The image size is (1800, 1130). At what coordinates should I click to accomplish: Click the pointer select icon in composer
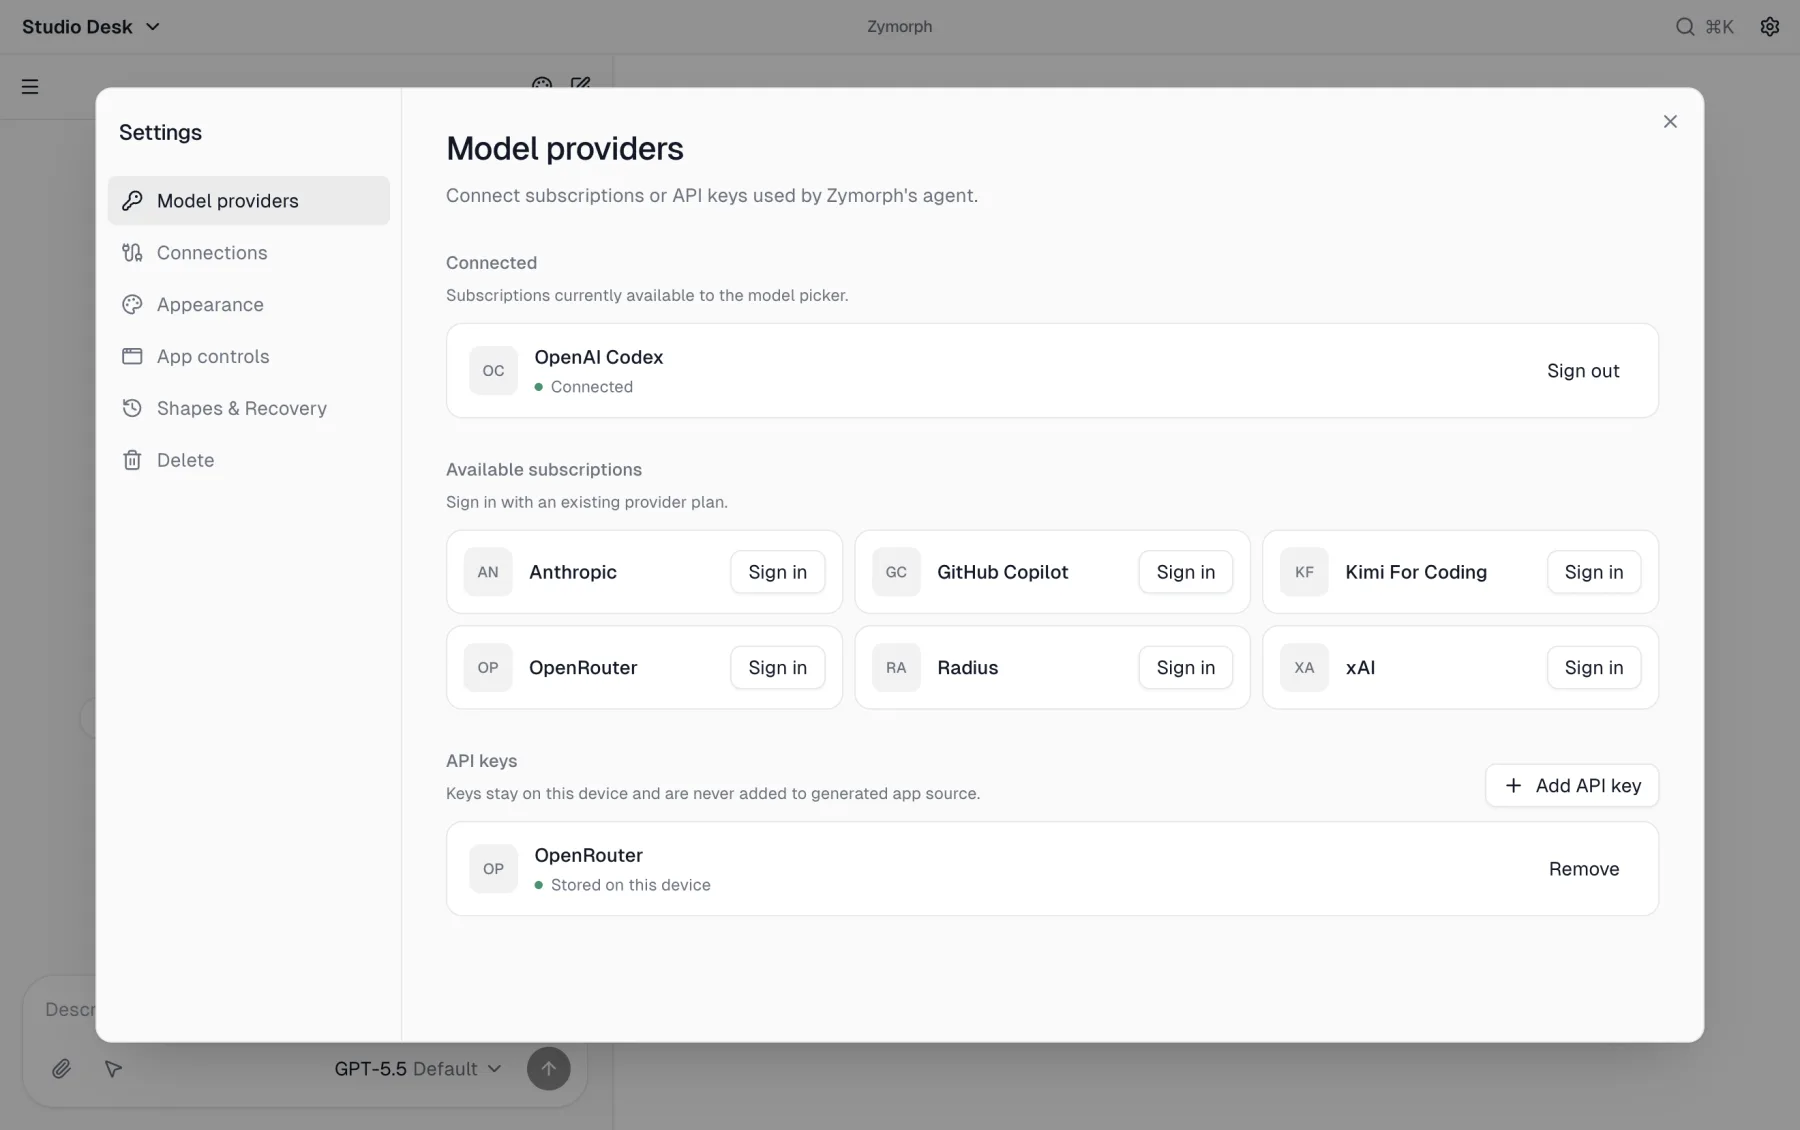point(113,1069)
